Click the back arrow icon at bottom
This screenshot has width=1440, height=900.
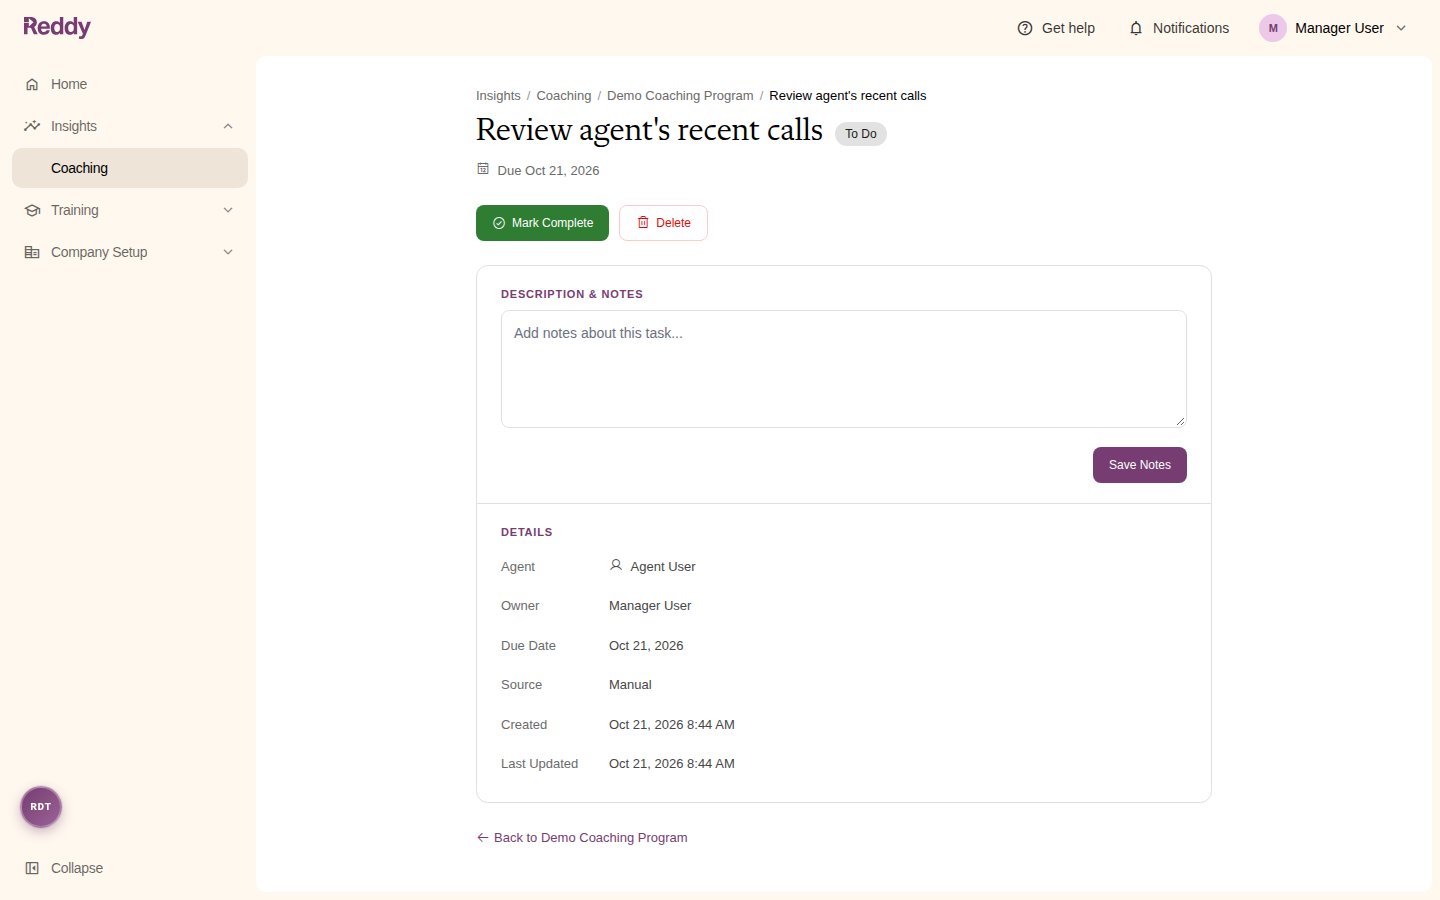pos(483,837)
